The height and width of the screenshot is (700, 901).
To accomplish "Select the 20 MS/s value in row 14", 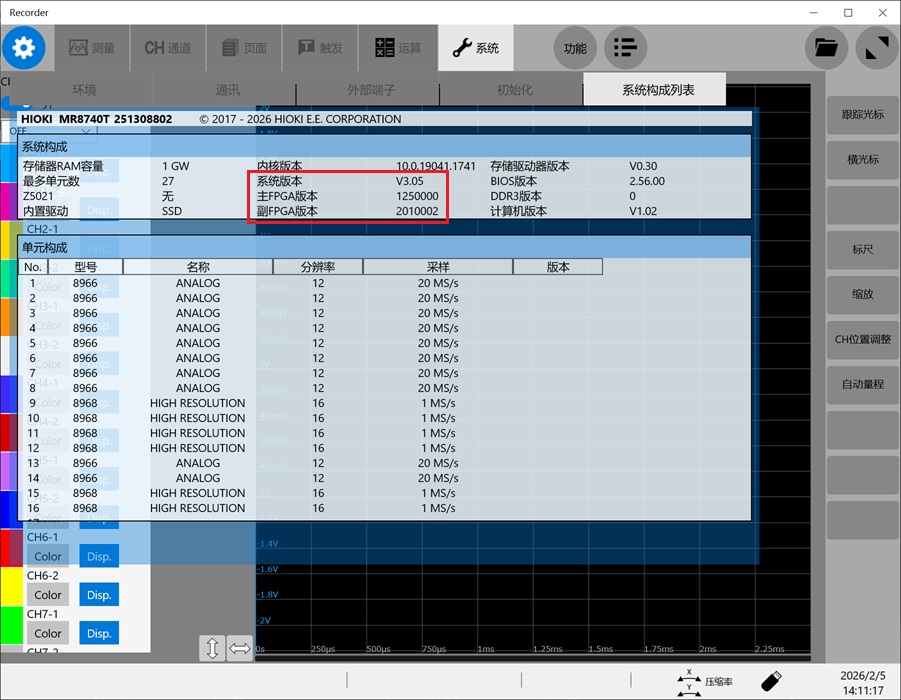I will point(438,478).
